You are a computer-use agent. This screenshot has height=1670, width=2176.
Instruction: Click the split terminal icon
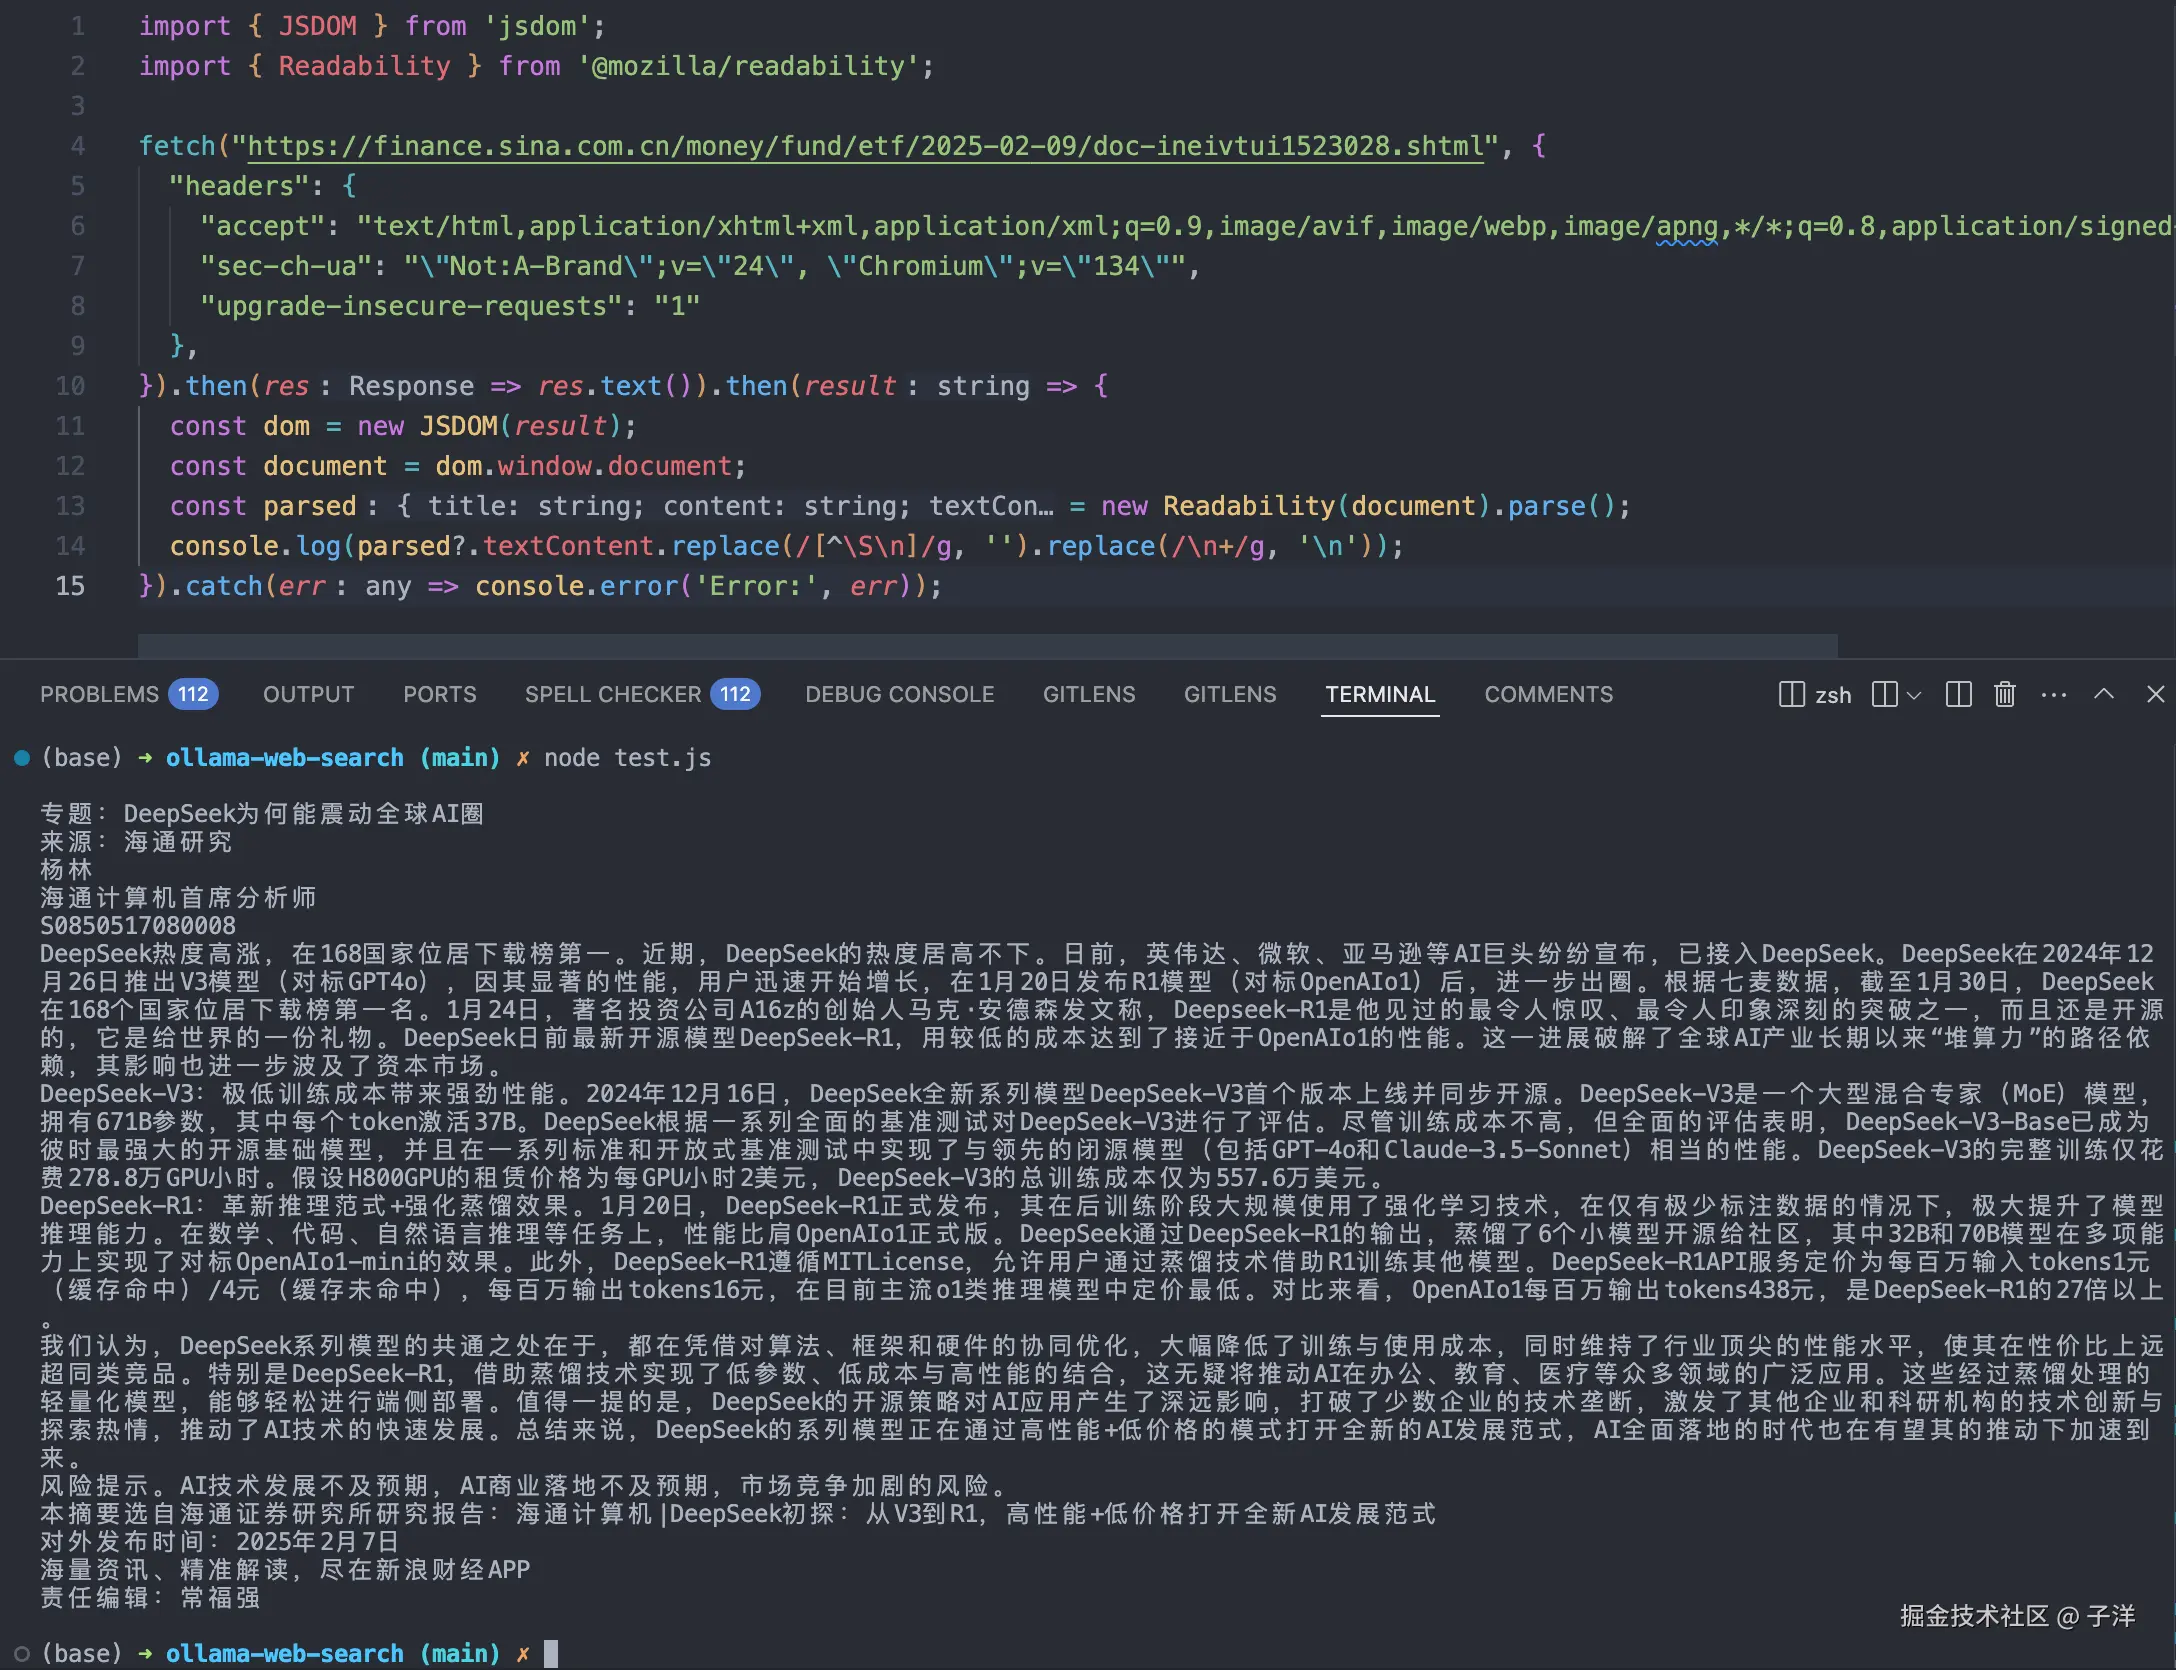pos(1958,694)
